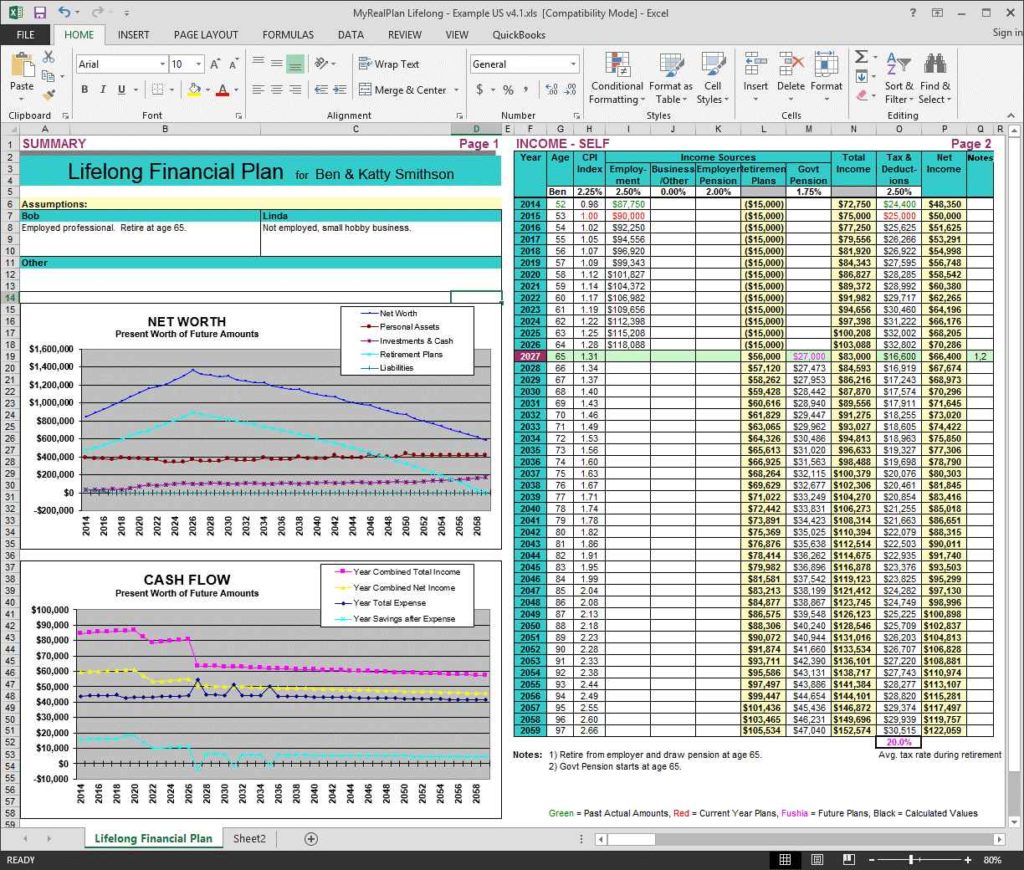Expand the Merge & Center dropdown arrow

tap(454, 90)
